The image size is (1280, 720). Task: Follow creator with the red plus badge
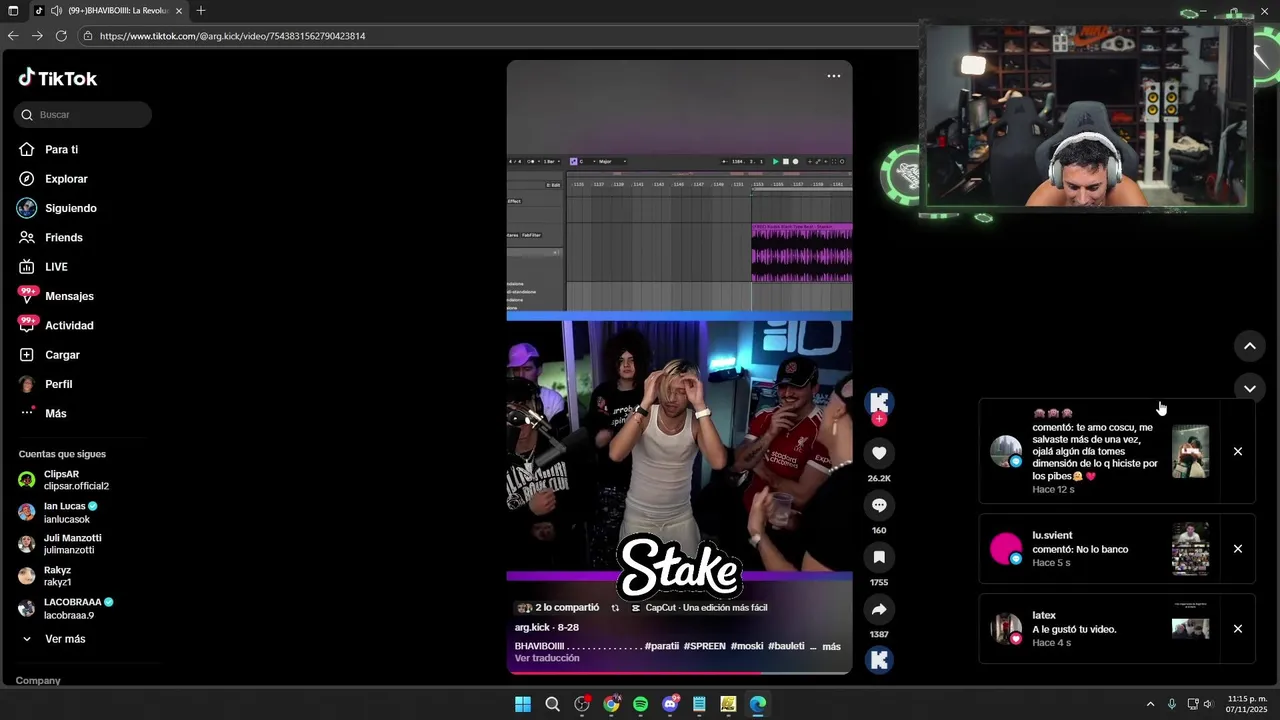[x=879, y=419]
